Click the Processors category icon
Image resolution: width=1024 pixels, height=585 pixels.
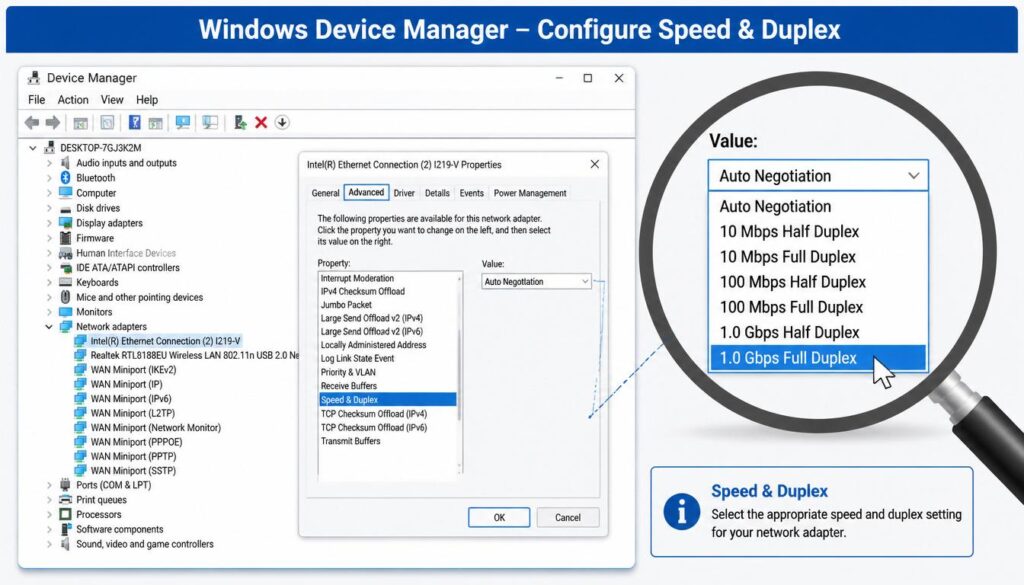tap(65, 514)
